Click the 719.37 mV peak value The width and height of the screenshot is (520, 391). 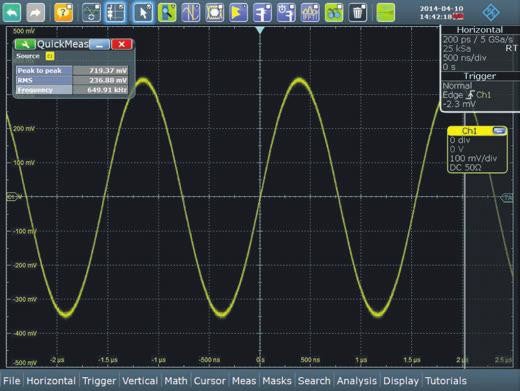tap(108, 71)
